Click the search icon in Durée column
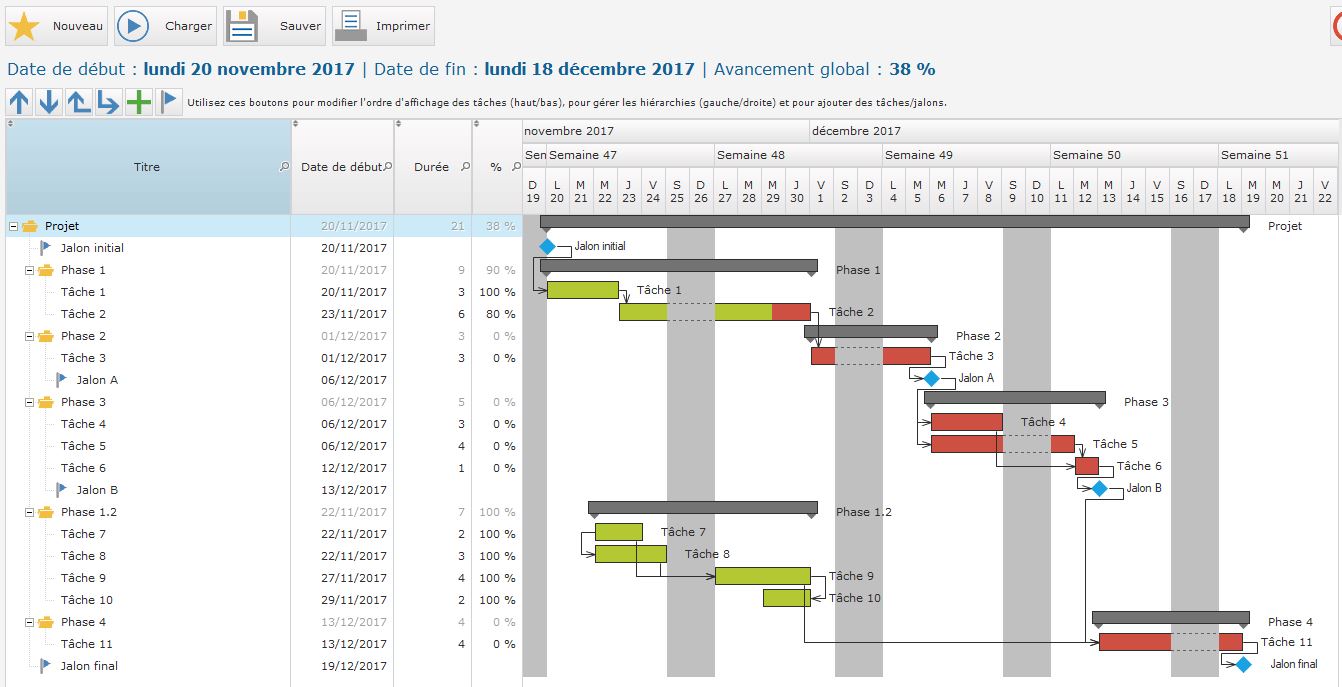 tap(465, 167)
